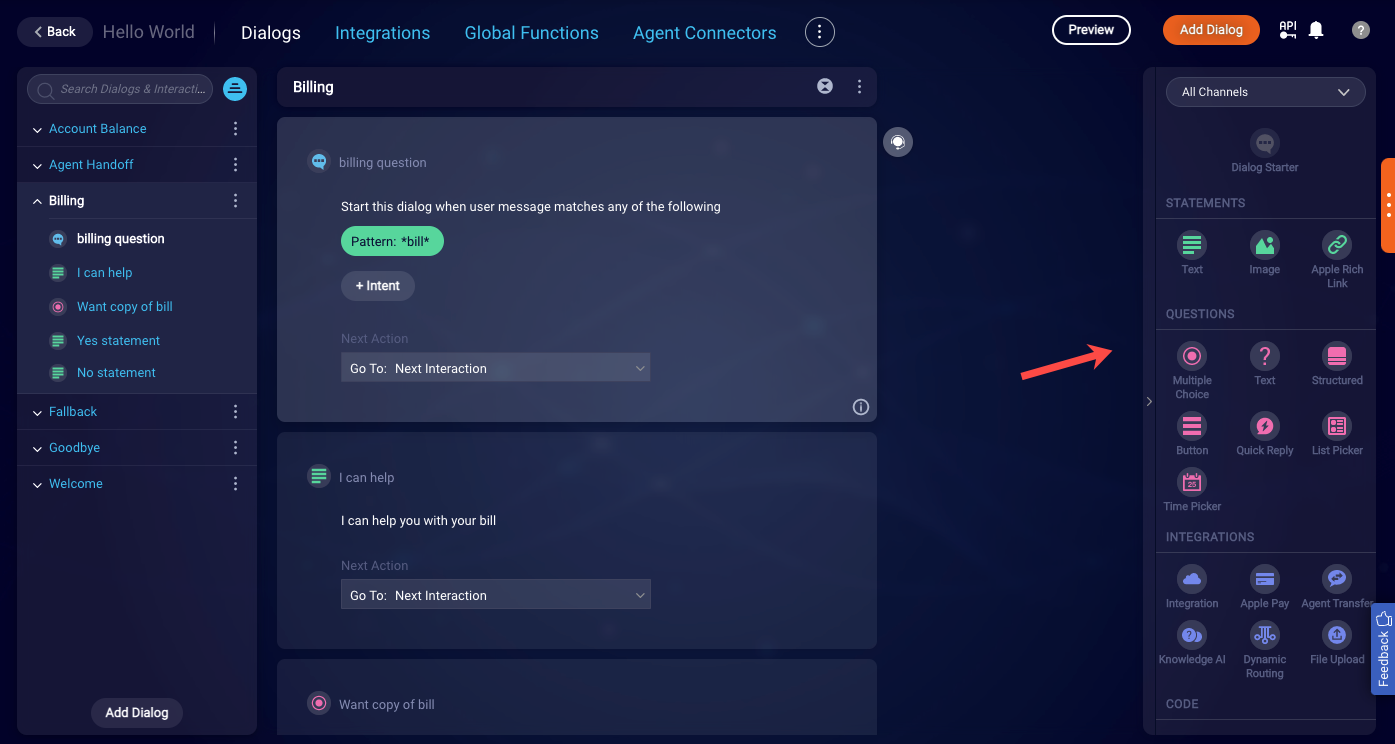Add an Apple Rich Link interaction
This screenshot has width=1395, height=744.
coord(1337,245)
